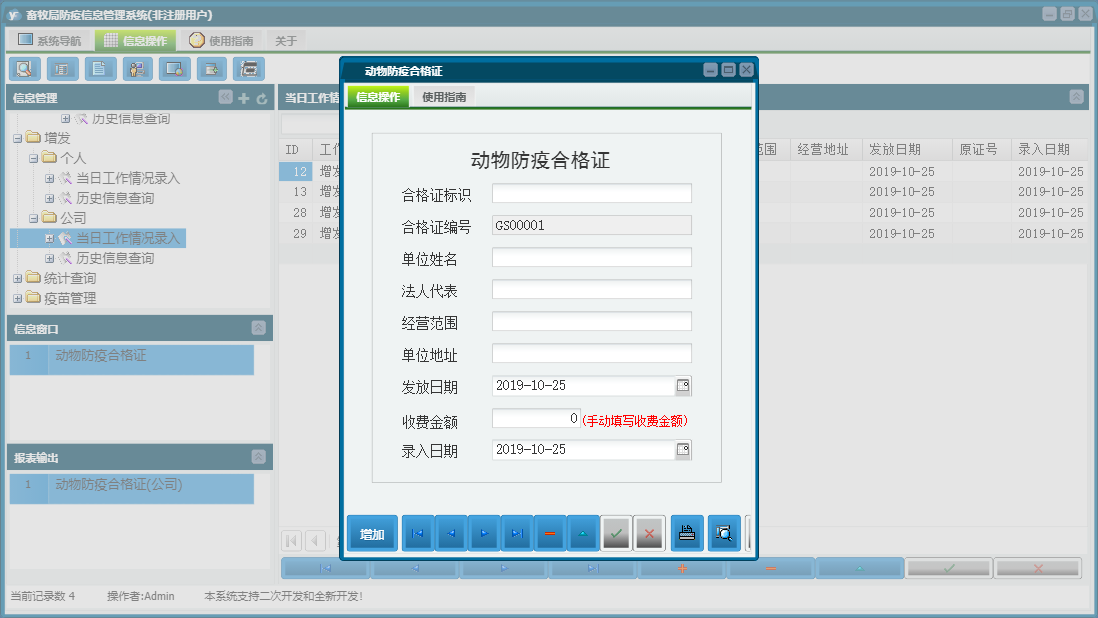
Task: Open print preview in the dialog toolbar
Action: pyautogui.click(x=723, y=533)
